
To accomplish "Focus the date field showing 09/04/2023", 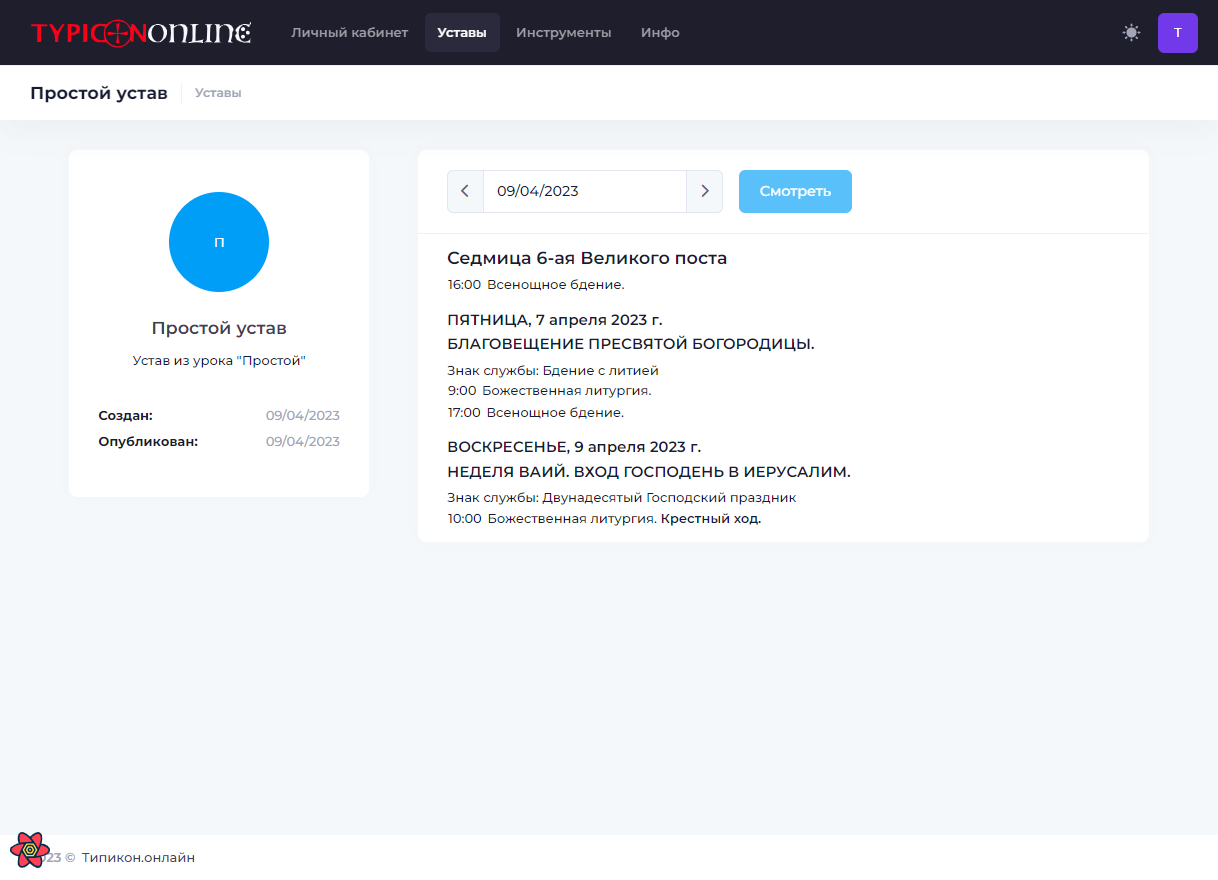I will [585, 191].
